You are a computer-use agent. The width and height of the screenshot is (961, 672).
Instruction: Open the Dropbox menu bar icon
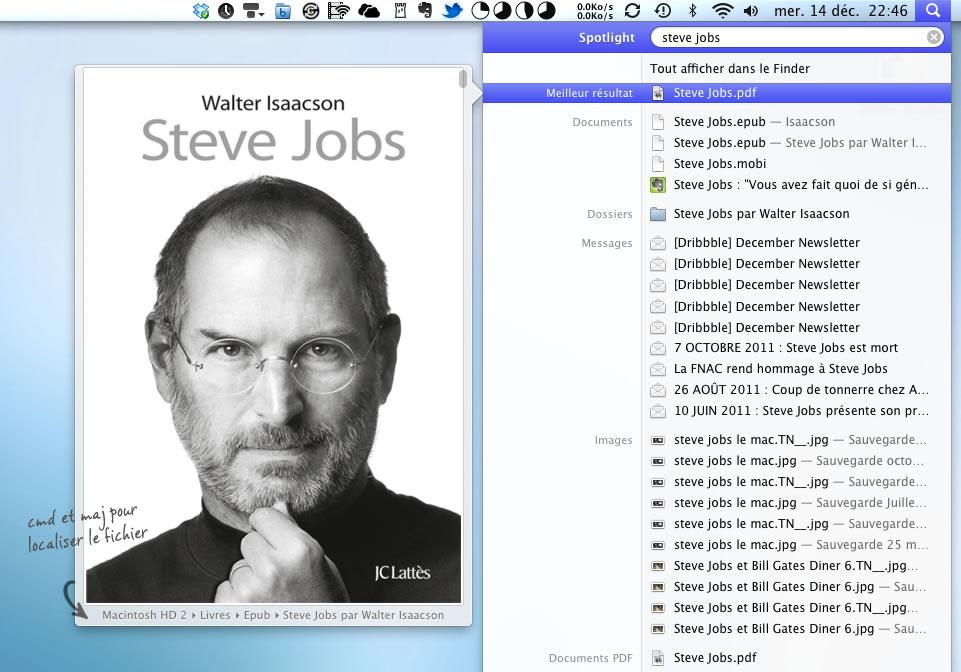click(x=202, y=12)
